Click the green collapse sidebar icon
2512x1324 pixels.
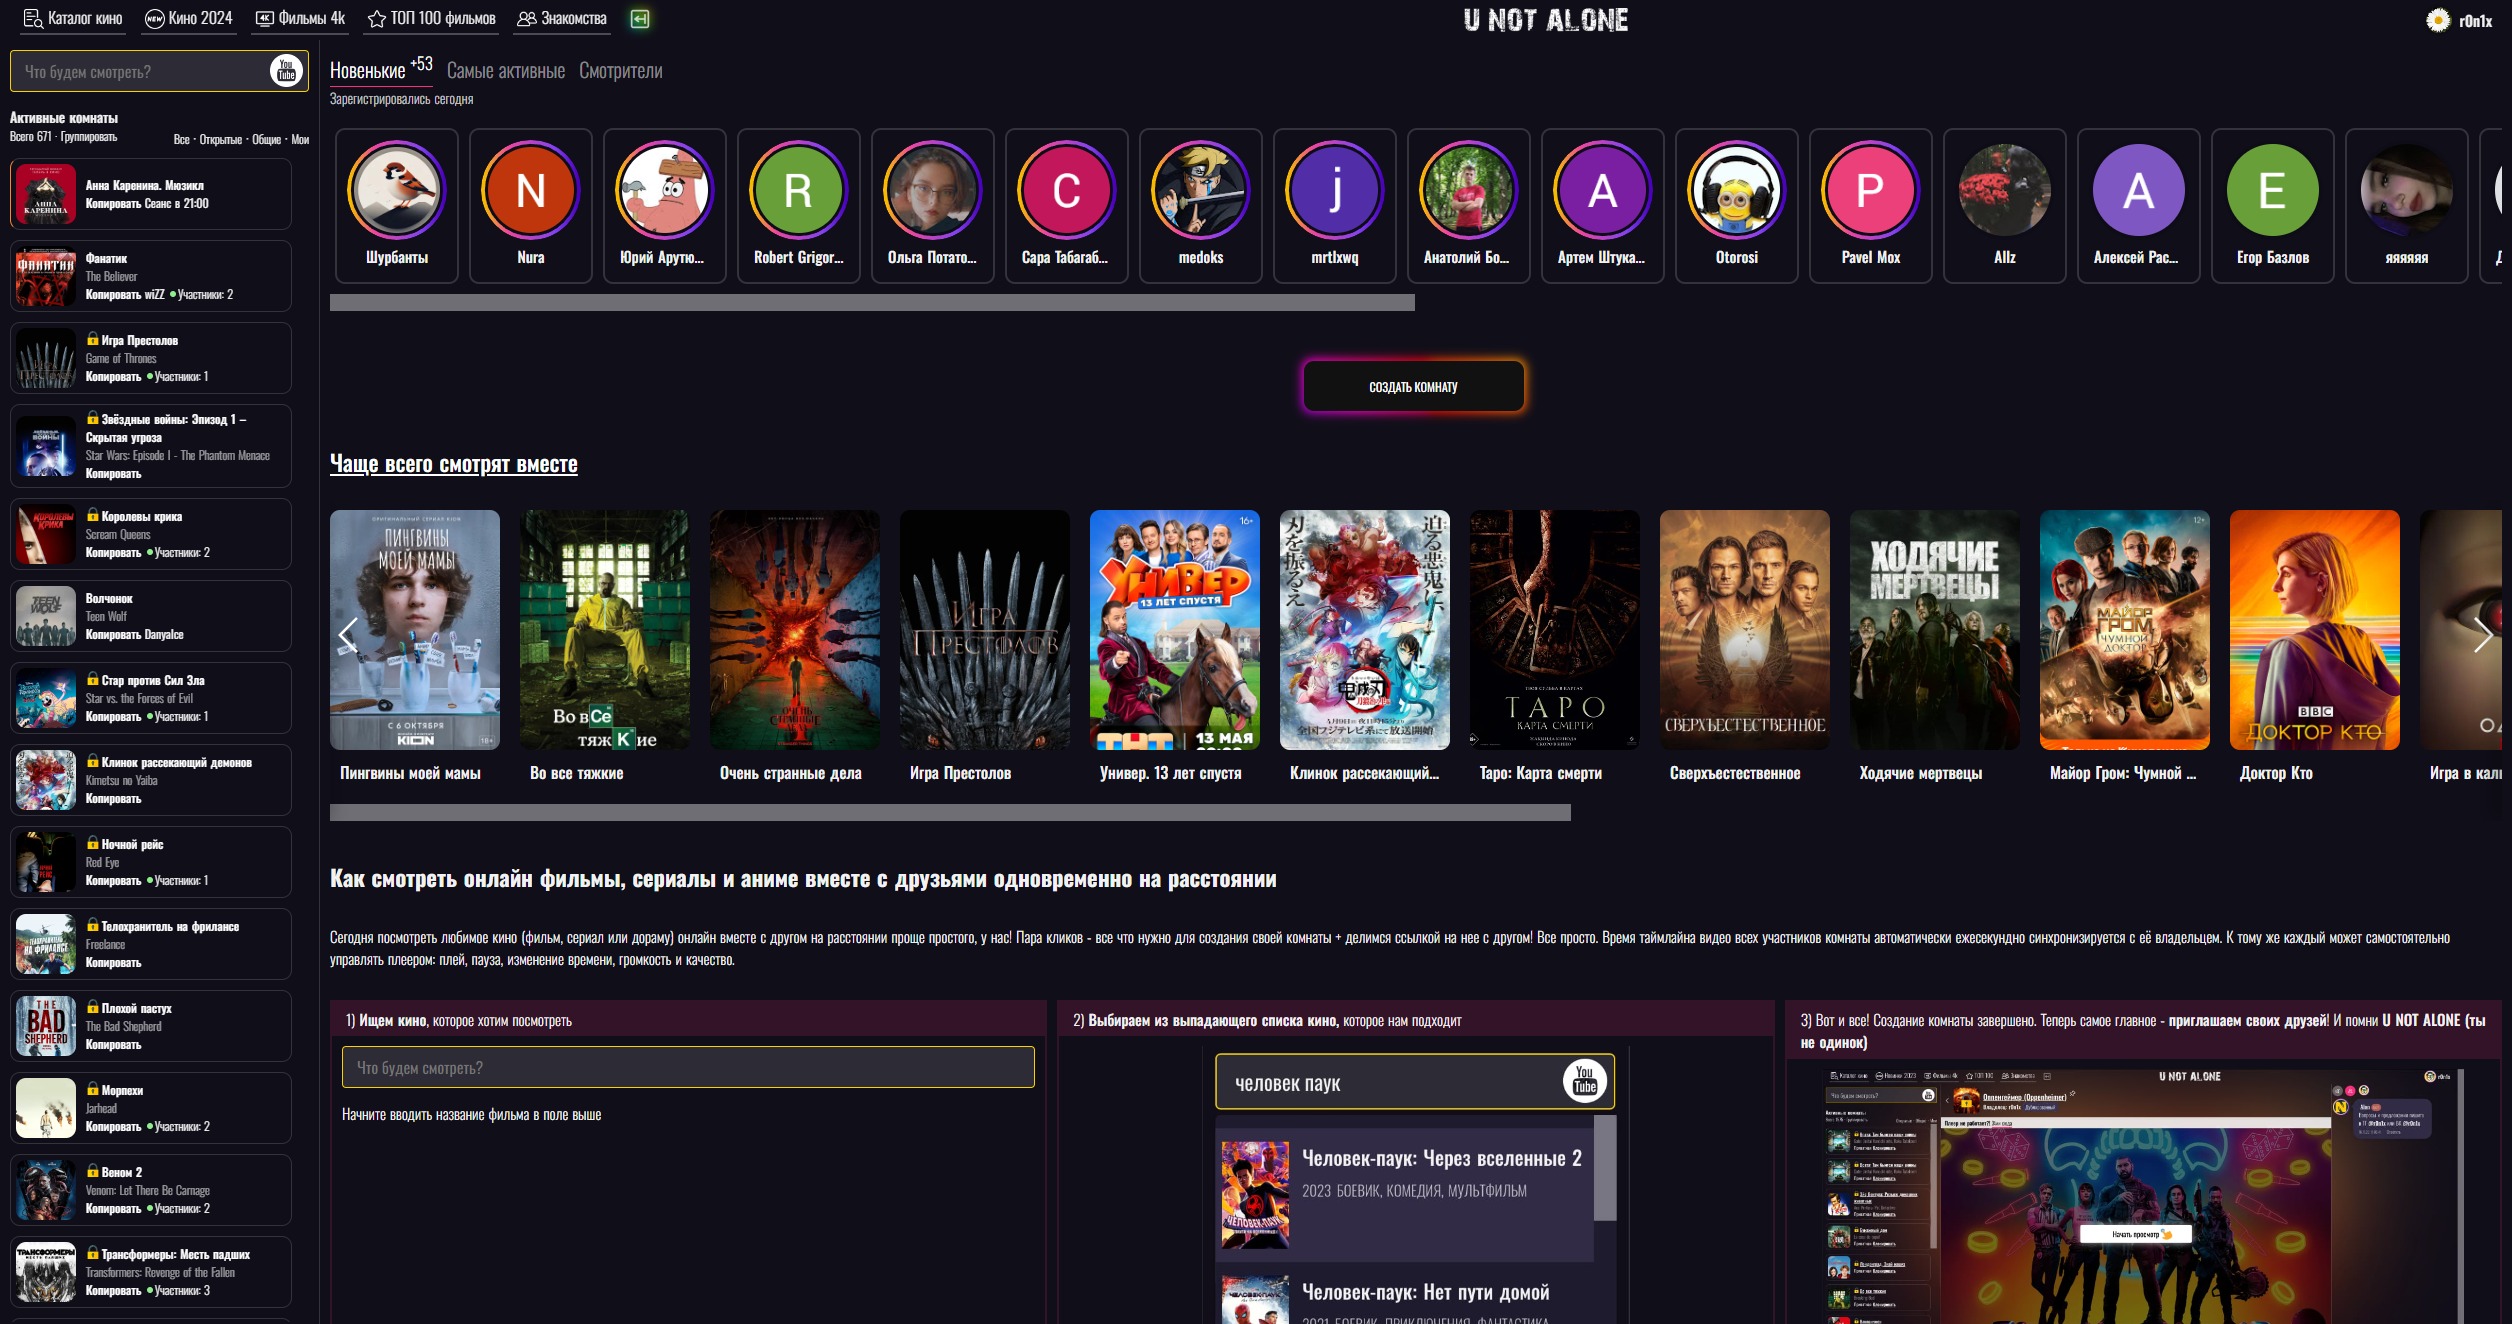pos(640,19)
